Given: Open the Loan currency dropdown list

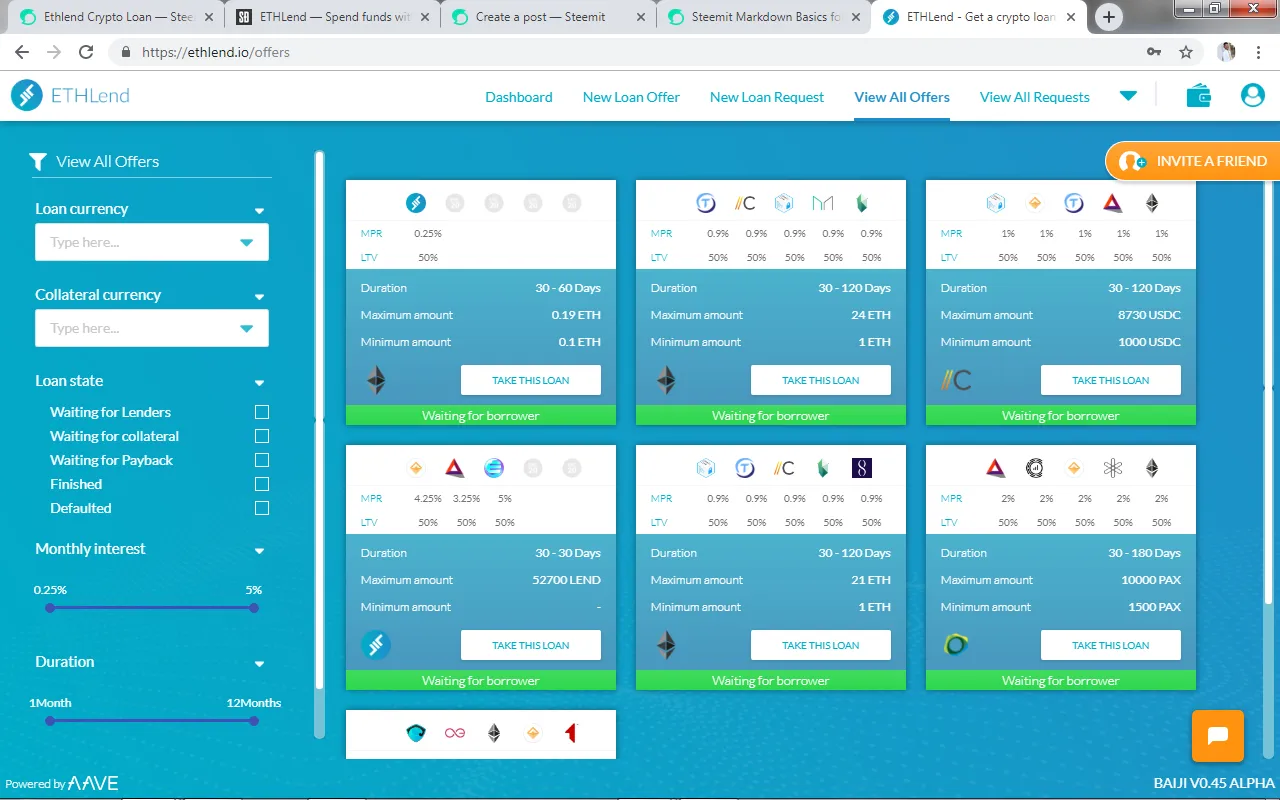Looking at the screenshot, I should tap(247, 243).
